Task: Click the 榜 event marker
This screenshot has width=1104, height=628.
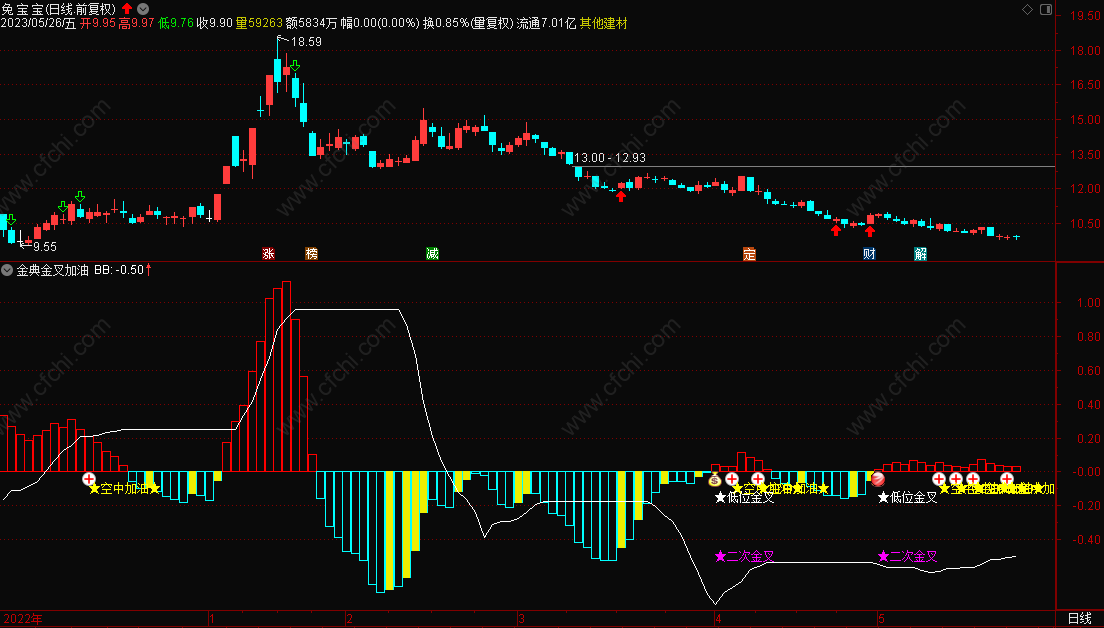Action: click(x=311, y=253)
